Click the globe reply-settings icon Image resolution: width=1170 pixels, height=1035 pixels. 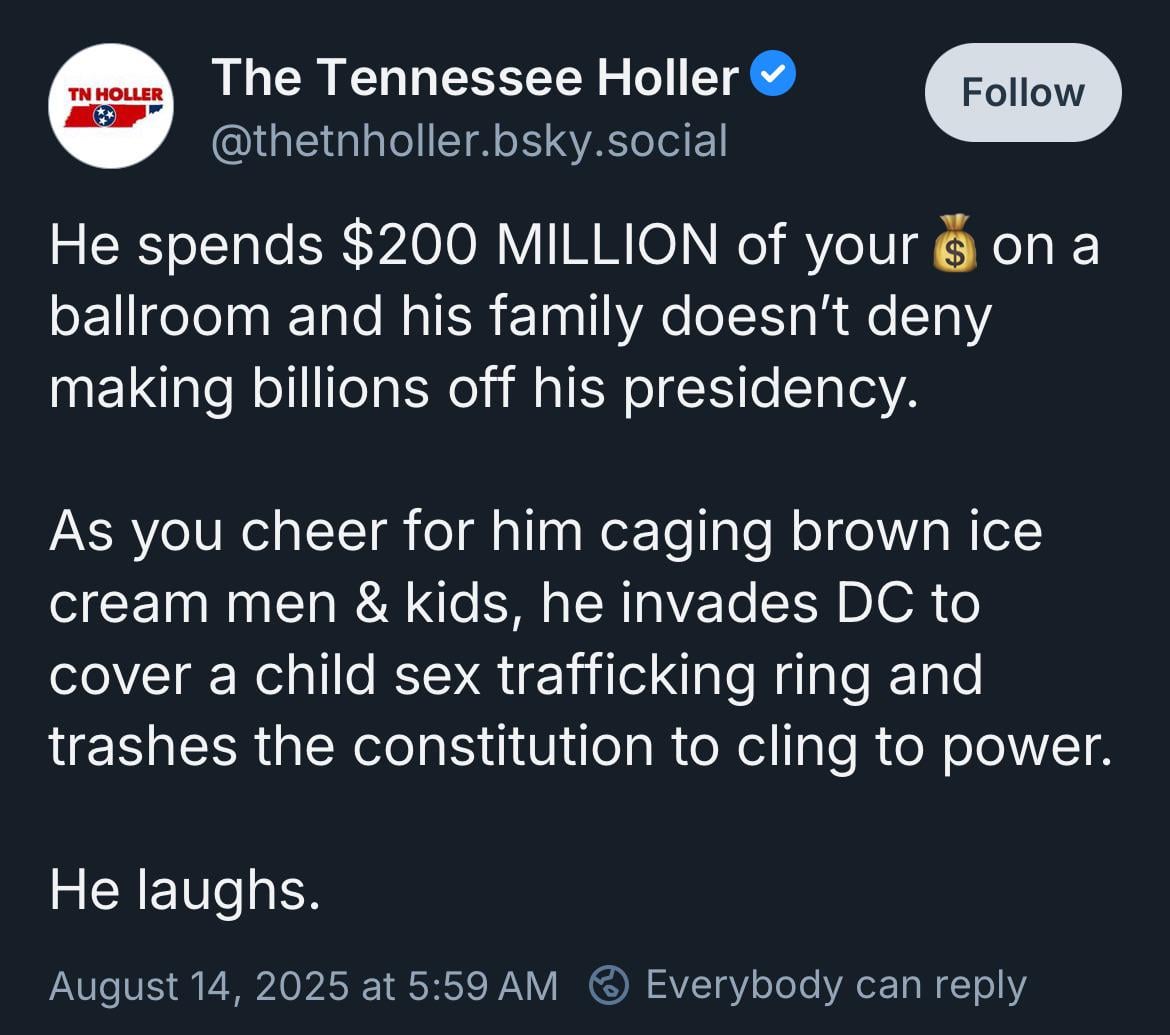click(608, 985)
